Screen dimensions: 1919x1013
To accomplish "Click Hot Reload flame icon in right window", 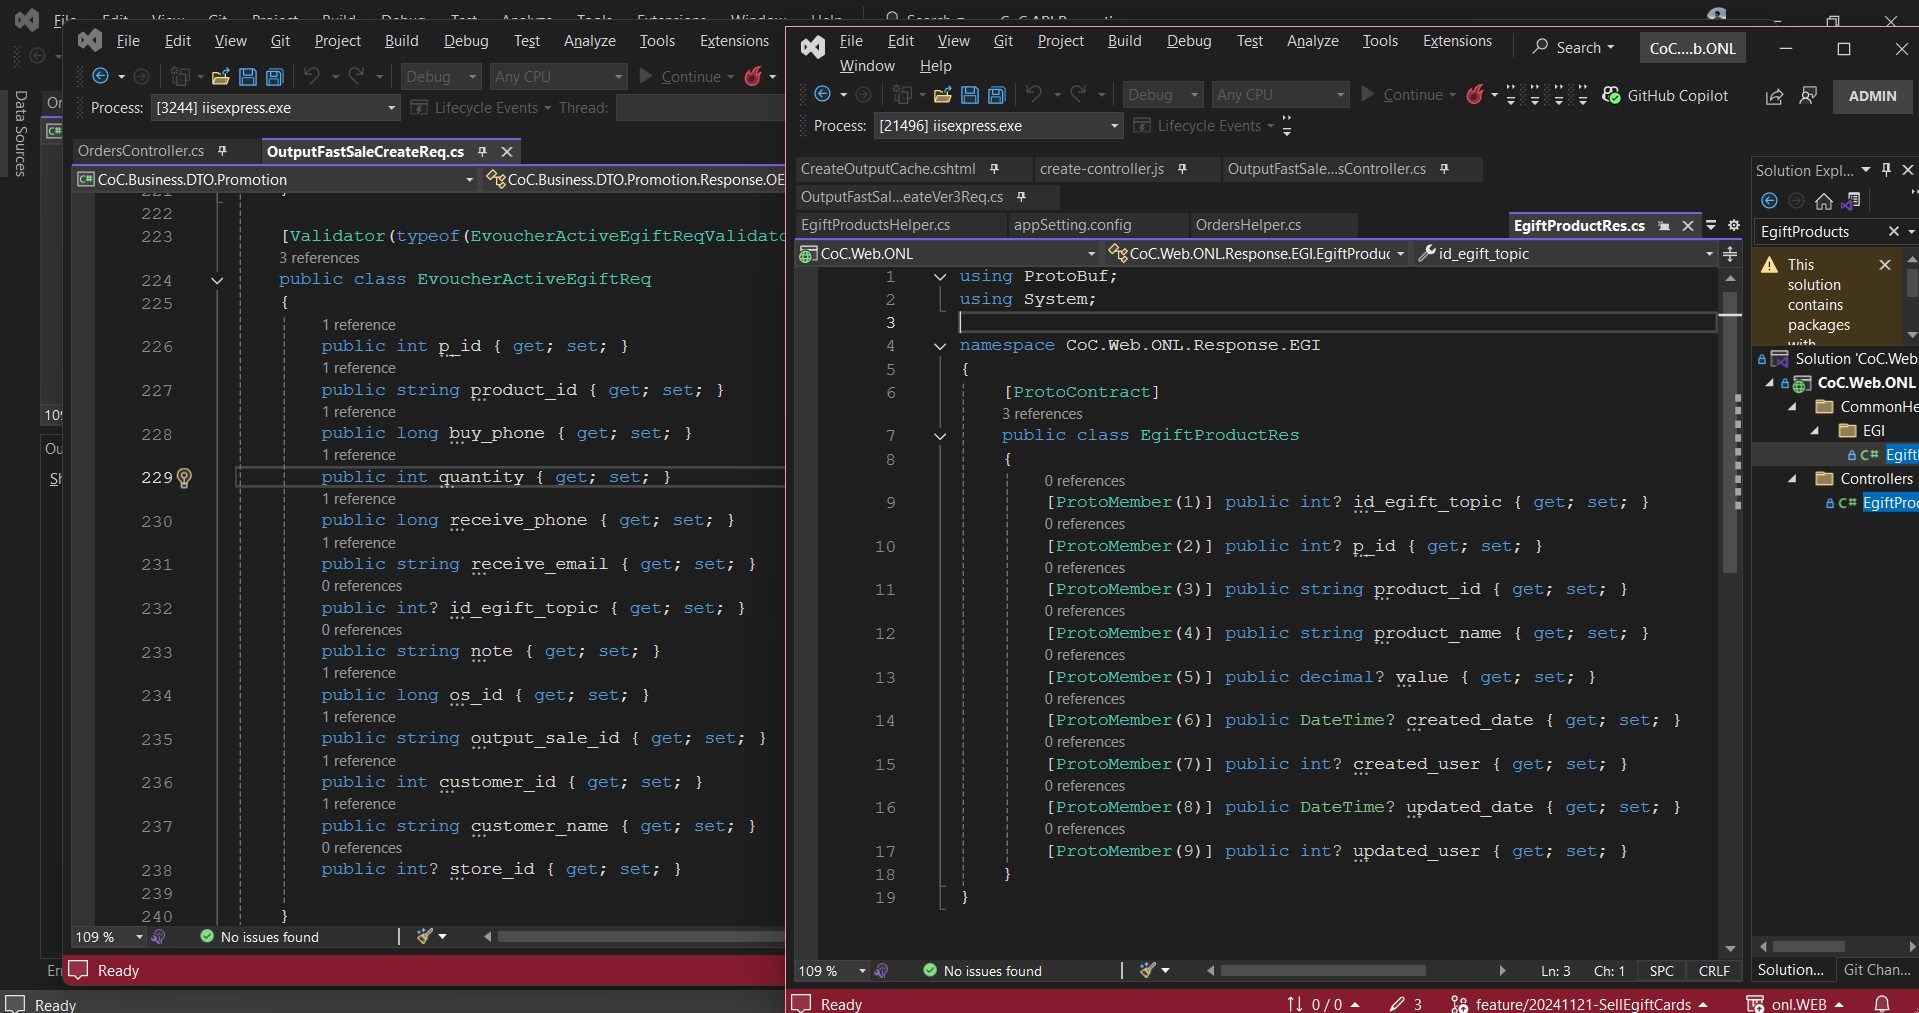I will point(1474,95).
